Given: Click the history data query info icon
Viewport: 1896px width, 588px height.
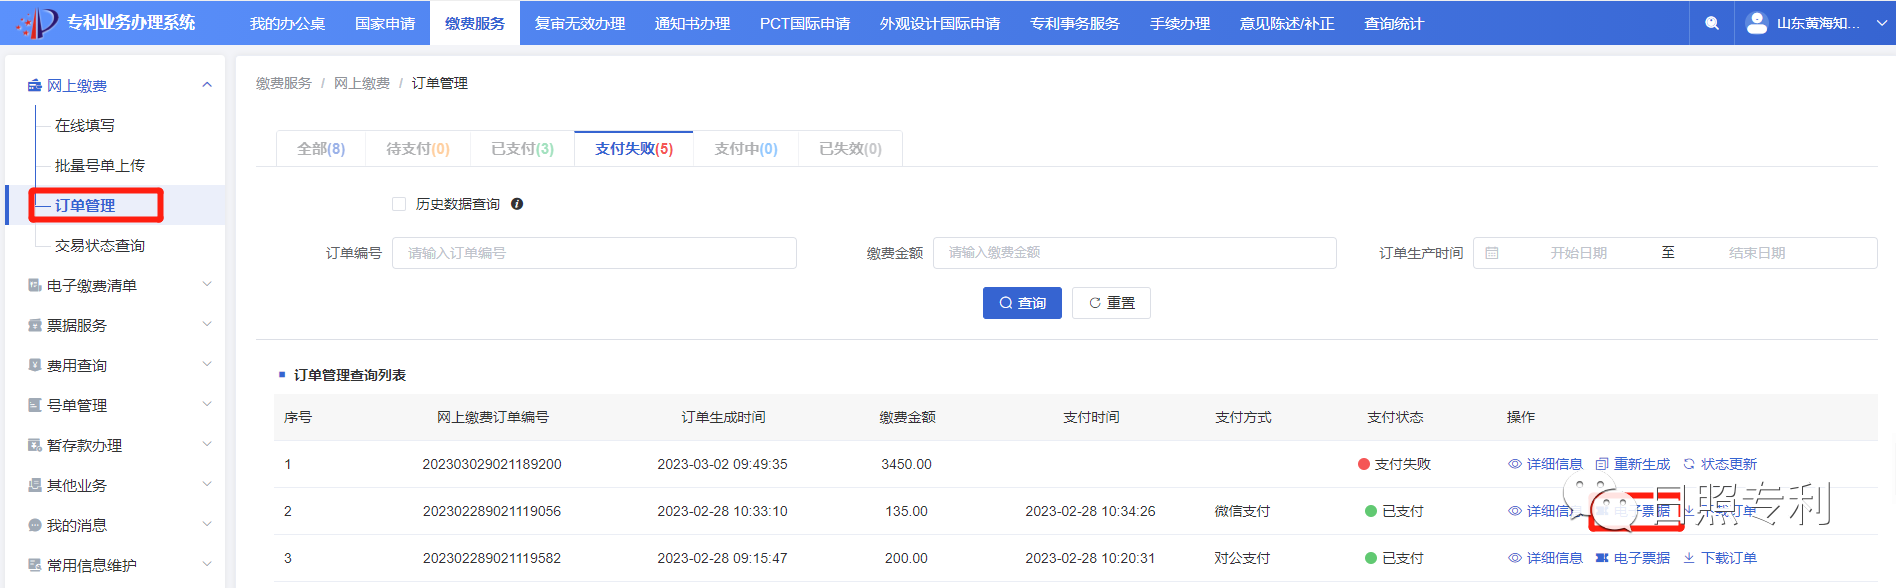Looking at the screenshot, I should tap(517, 204).
